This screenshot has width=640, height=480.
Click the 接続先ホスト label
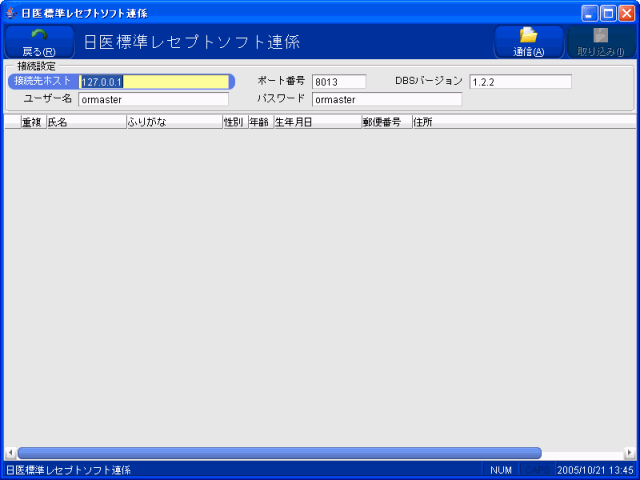click(43, 81)
